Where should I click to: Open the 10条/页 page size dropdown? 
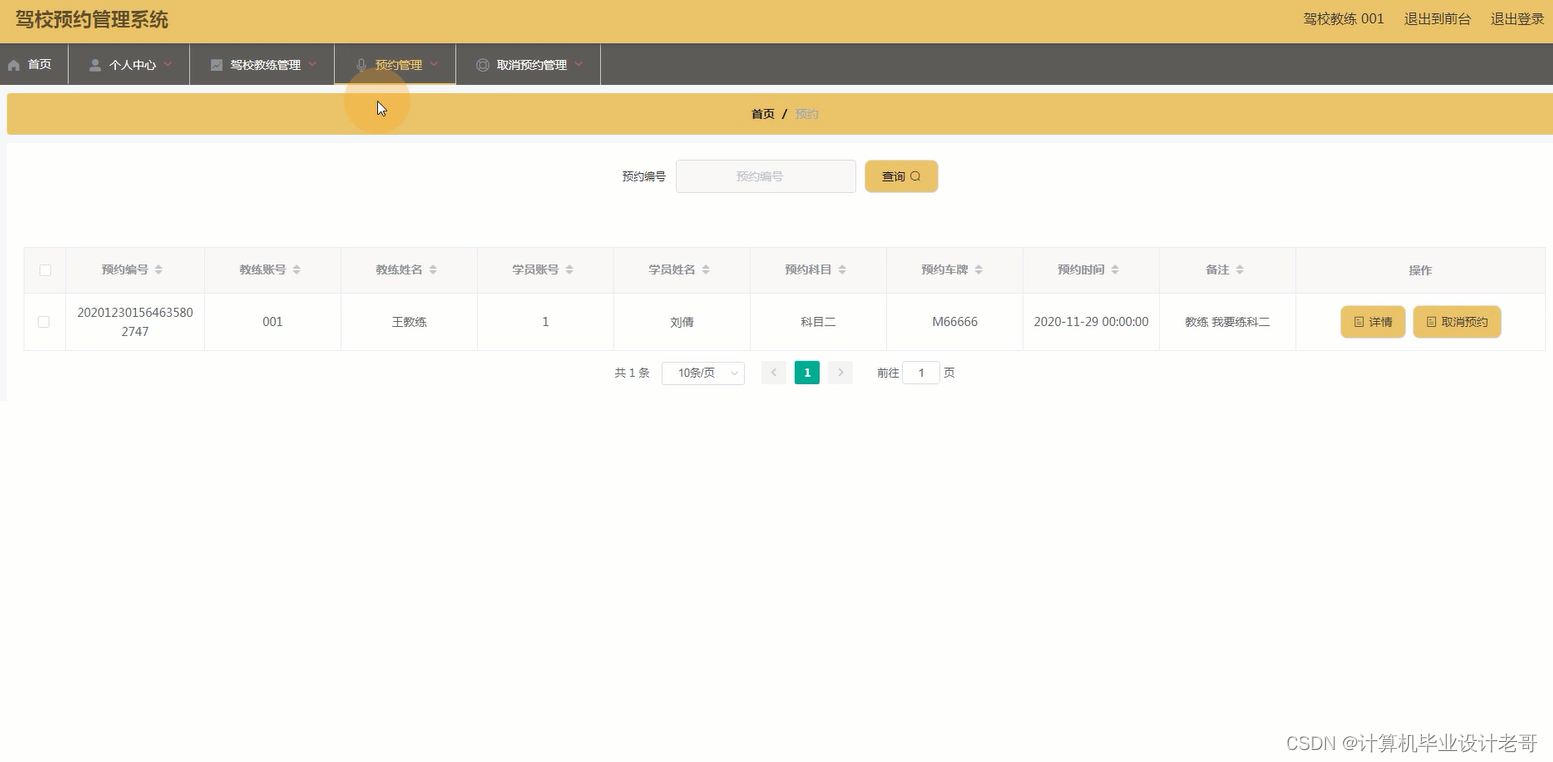click(x=703, y=373)
